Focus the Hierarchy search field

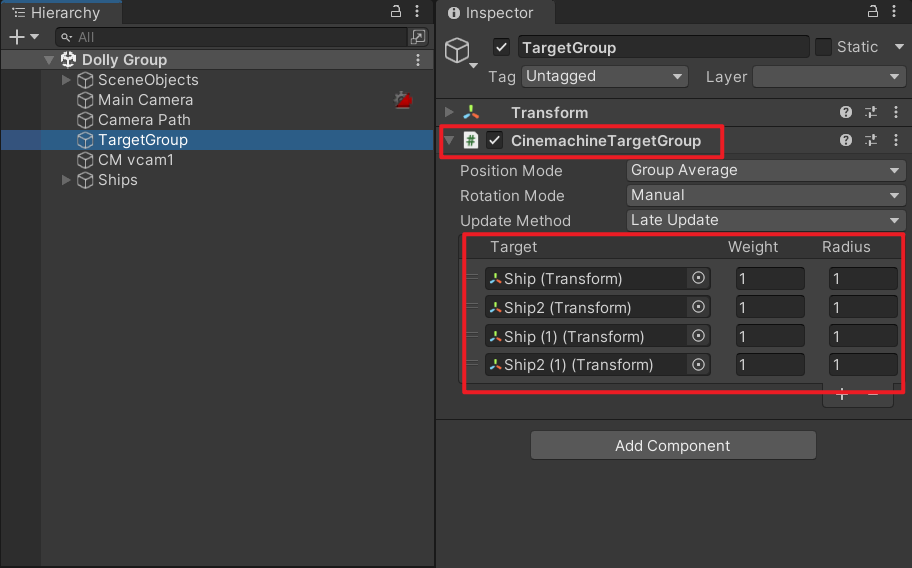click(231, 37)
